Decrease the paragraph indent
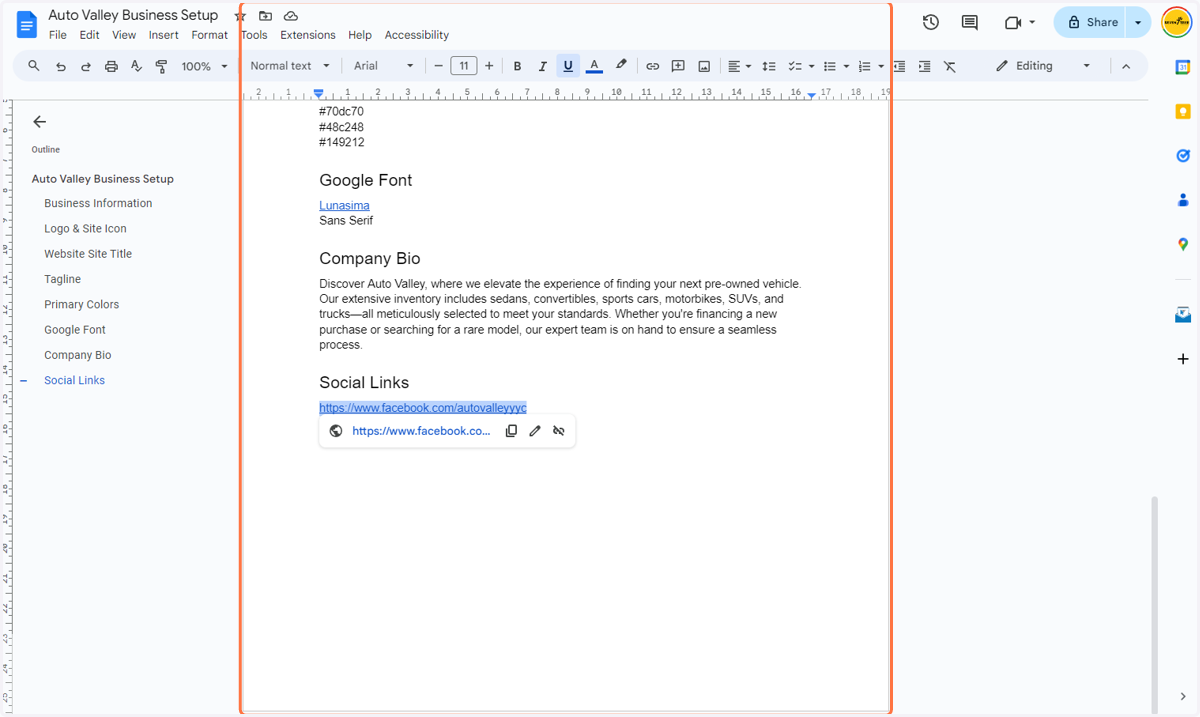 [899, 66]
